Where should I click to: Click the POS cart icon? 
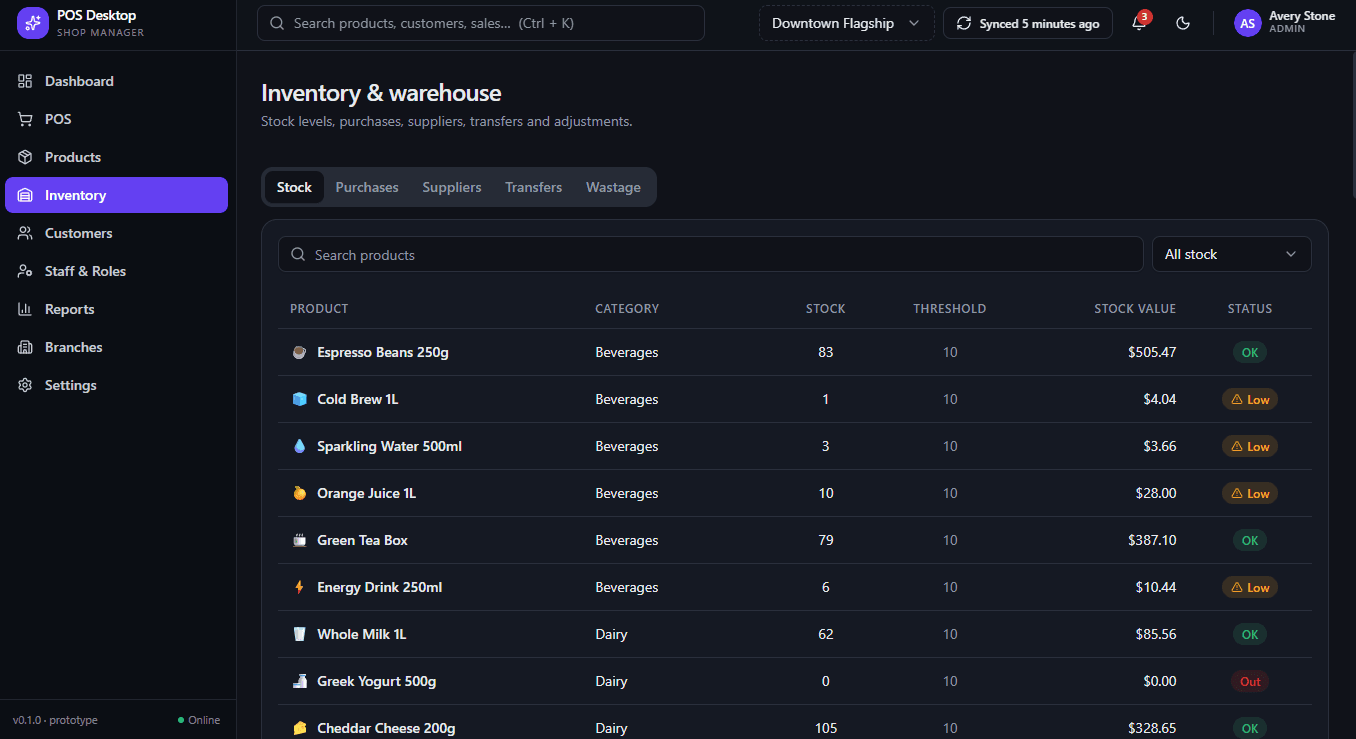point(25,119)
